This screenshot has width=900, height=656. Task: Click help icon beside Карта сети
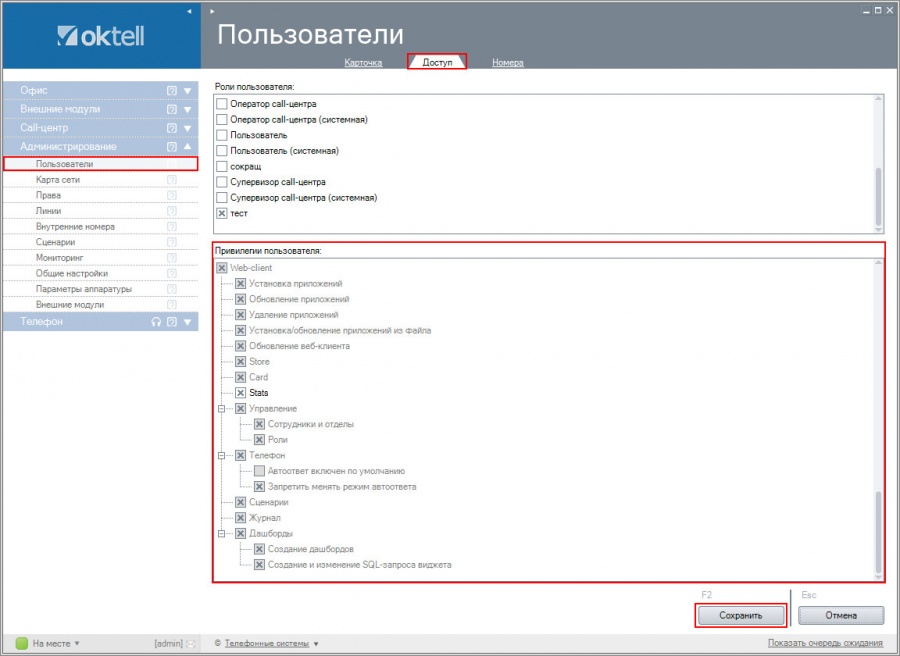click(172, 180)
